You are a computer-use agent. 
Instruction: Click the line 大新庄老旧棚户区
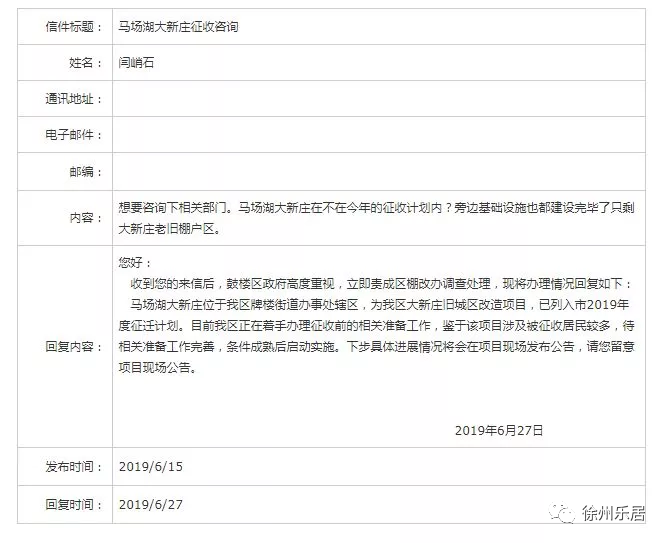[169, 229]
